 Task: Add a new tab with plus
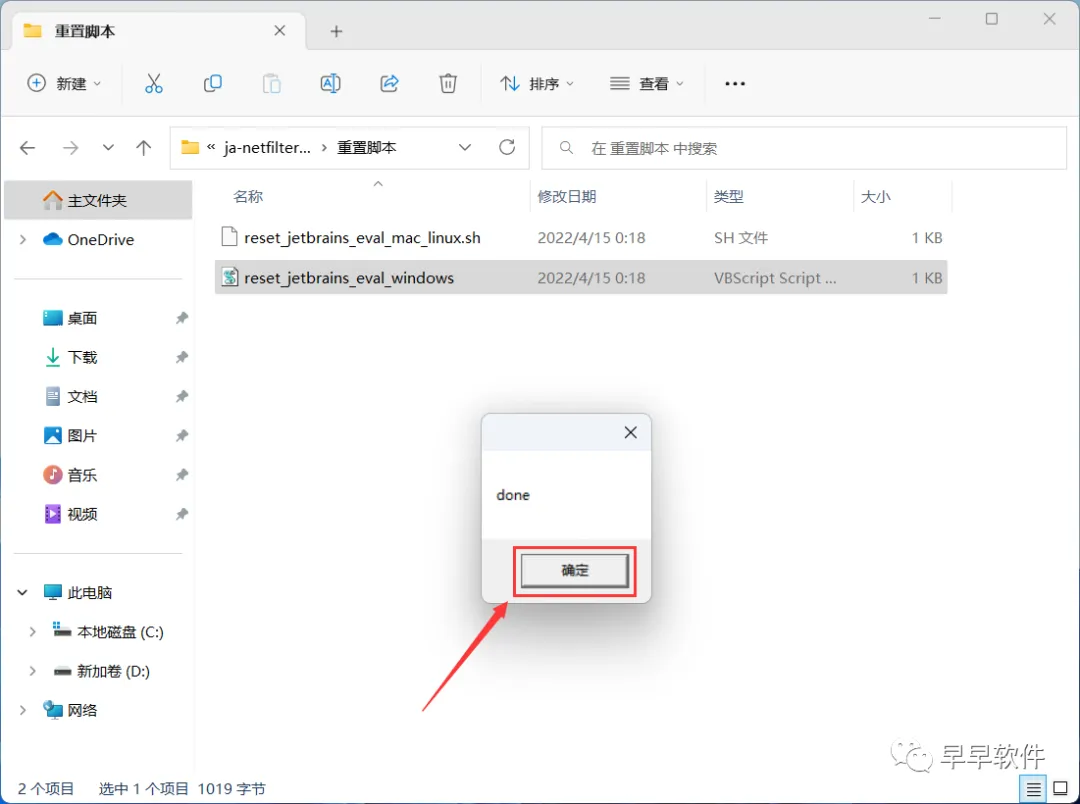point(336,31)
